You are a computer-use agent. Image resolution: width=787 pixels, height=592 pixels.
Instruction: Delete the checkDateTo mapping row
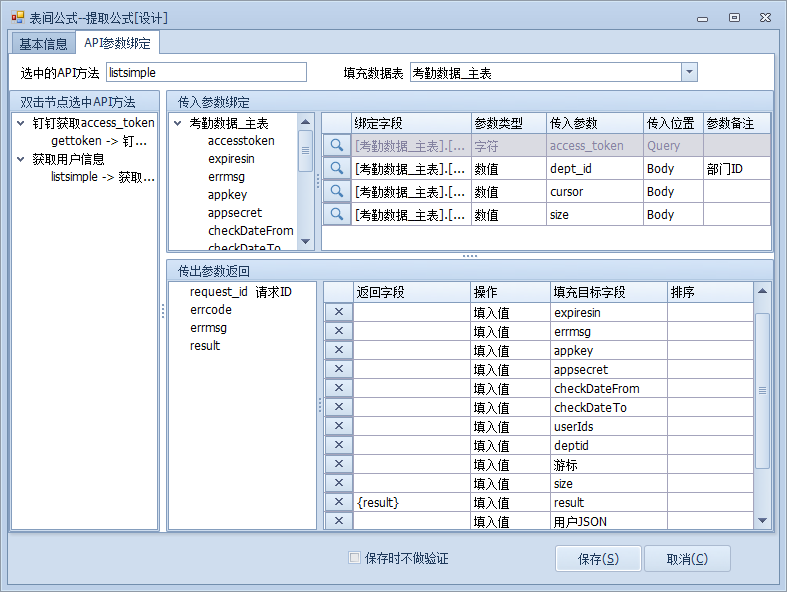338,408
